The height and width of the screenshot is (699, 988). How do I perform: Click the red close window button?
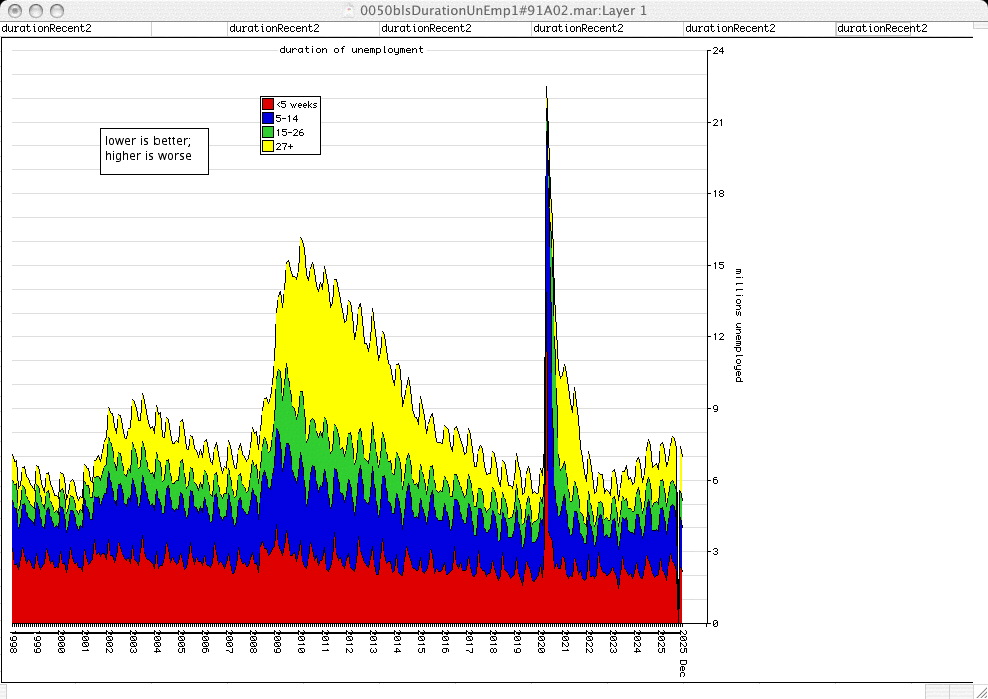pos(13,9)
